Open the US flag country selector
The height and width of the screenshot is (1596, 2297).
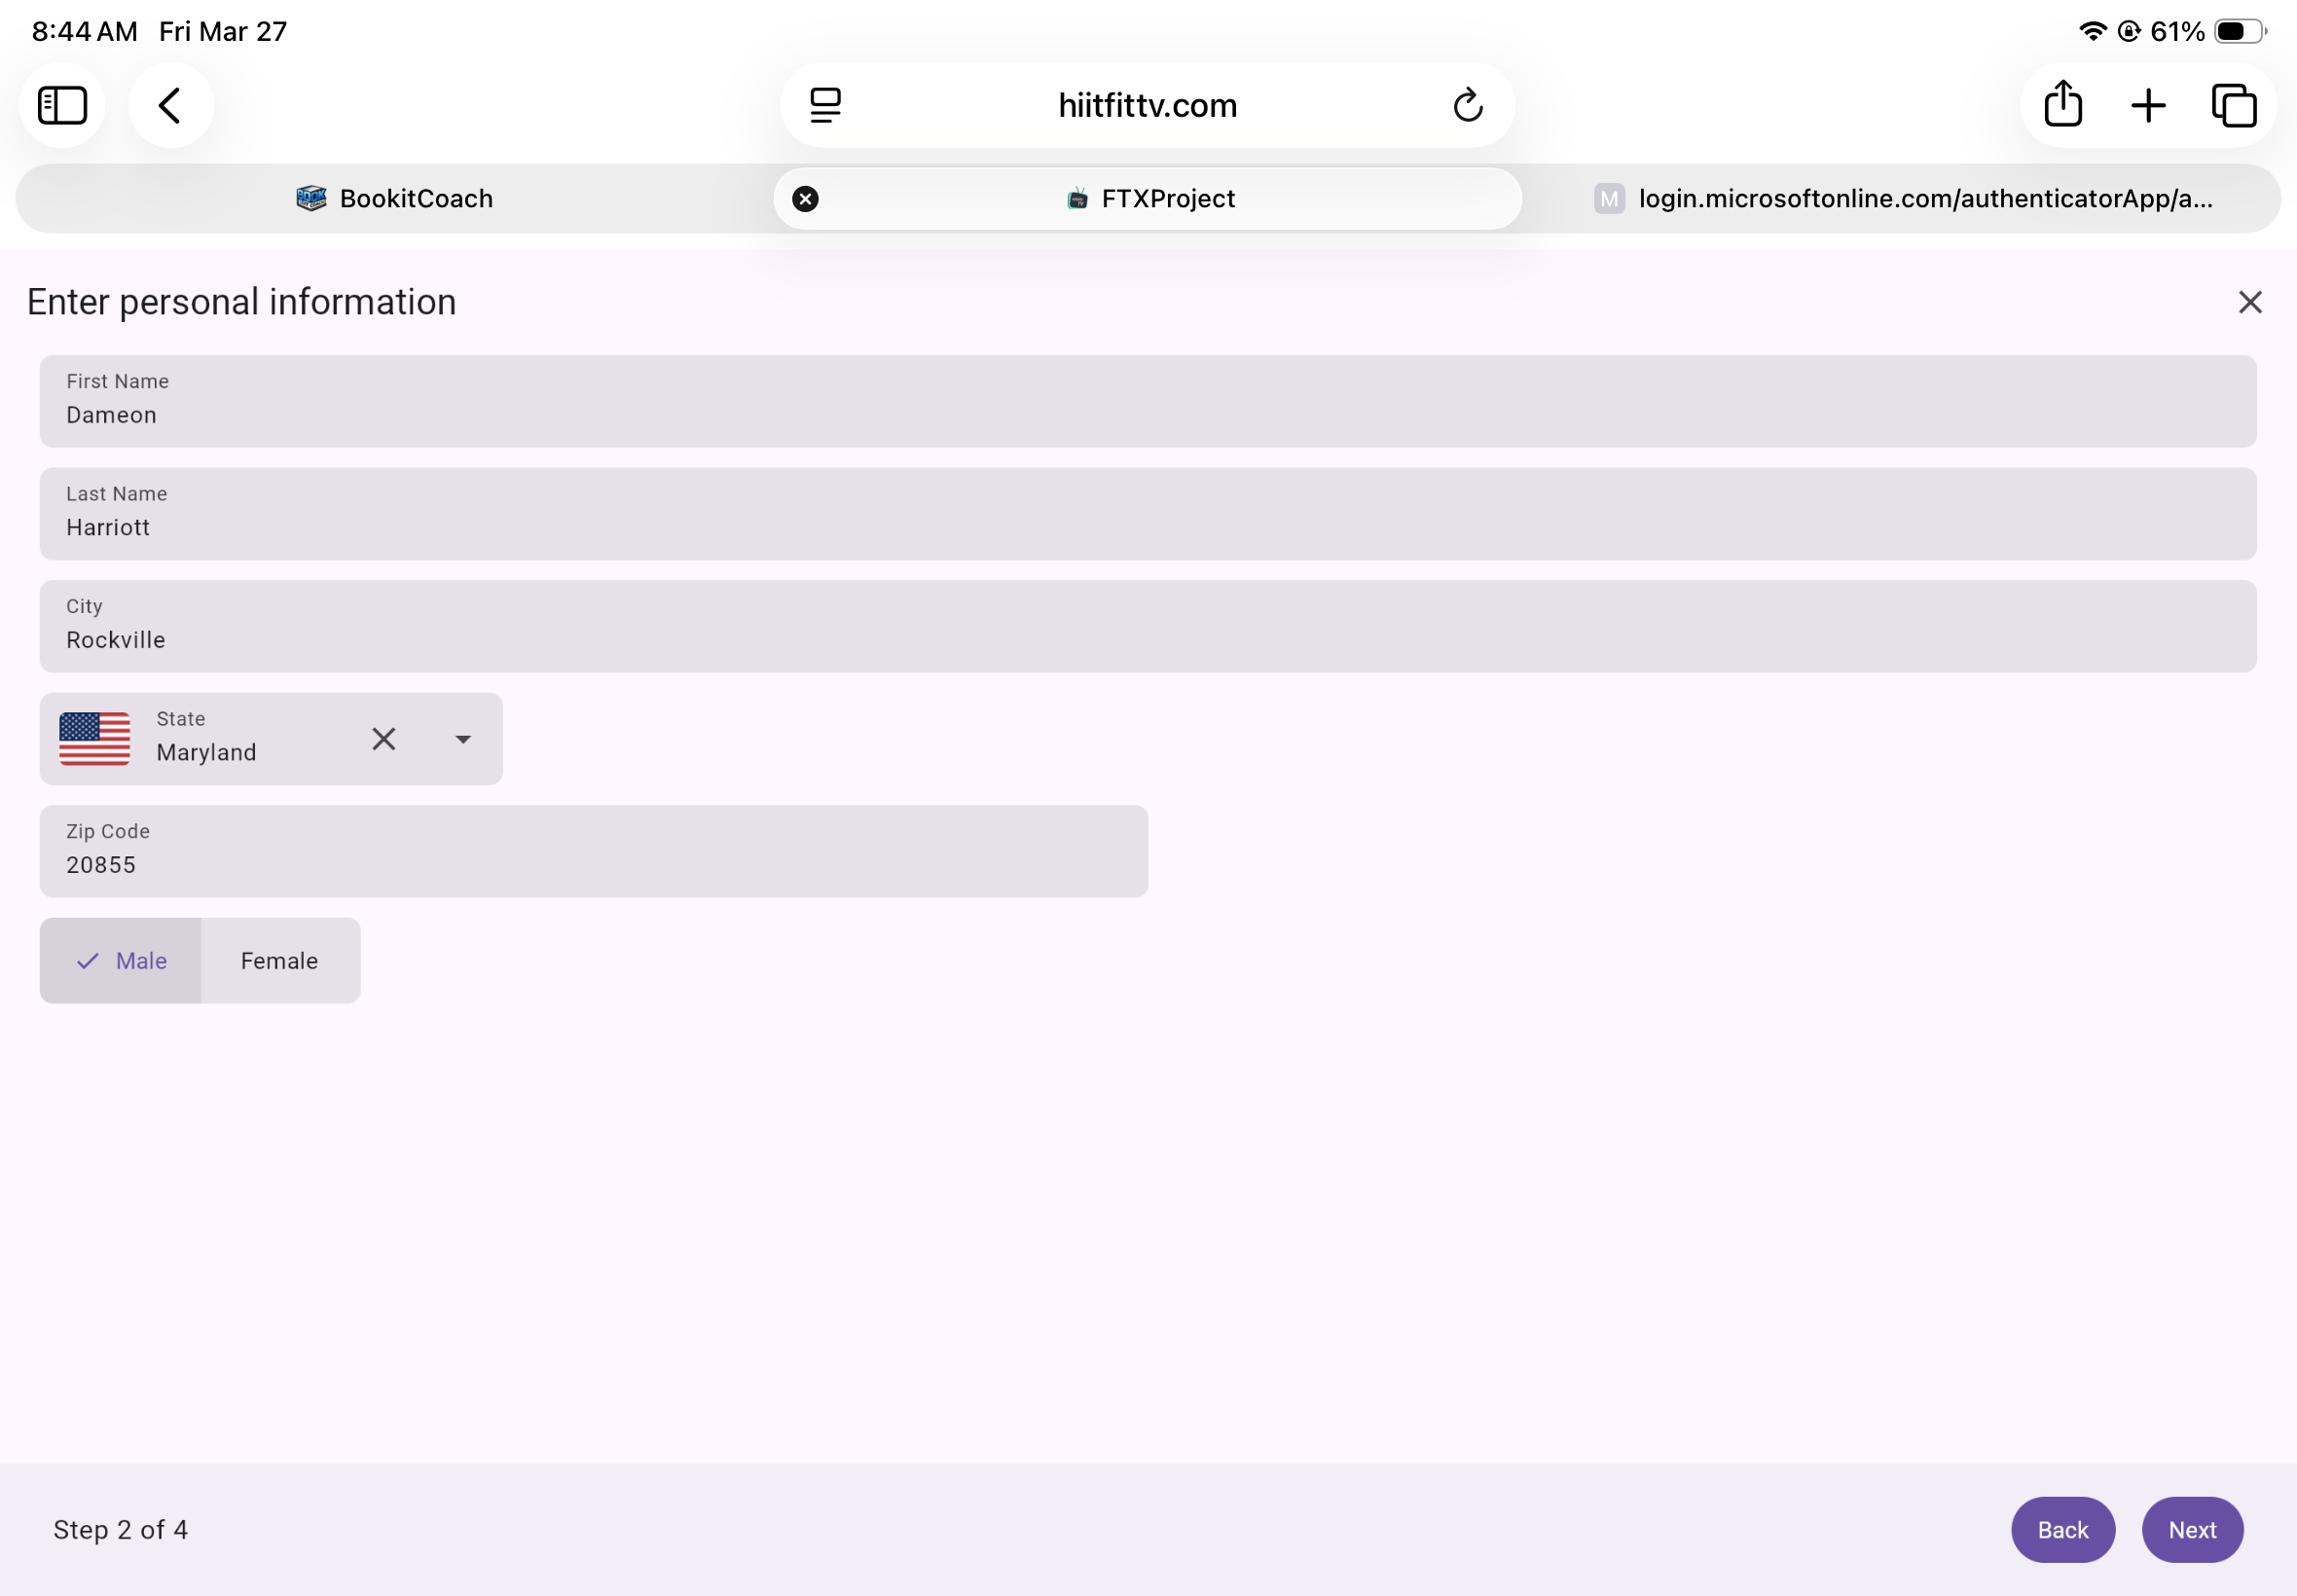[x=95, y=739]
